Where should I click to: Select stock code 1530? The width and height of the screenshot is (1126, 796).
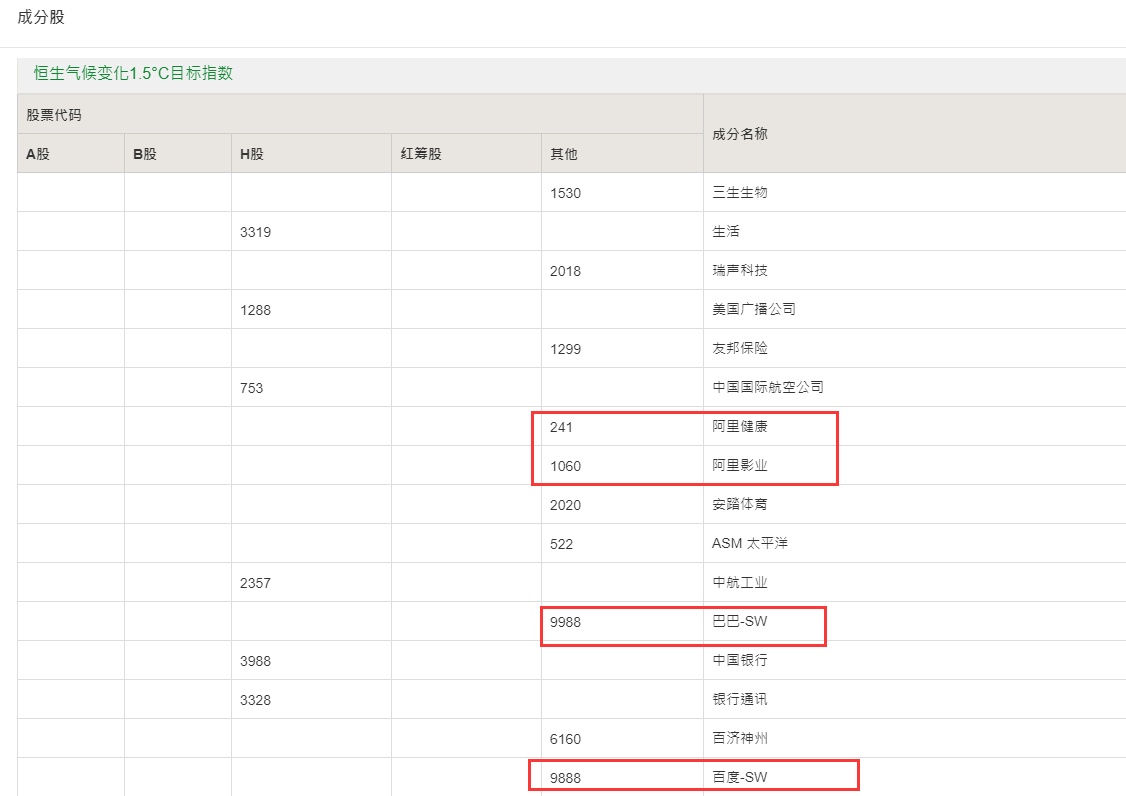tap(565, 193)
